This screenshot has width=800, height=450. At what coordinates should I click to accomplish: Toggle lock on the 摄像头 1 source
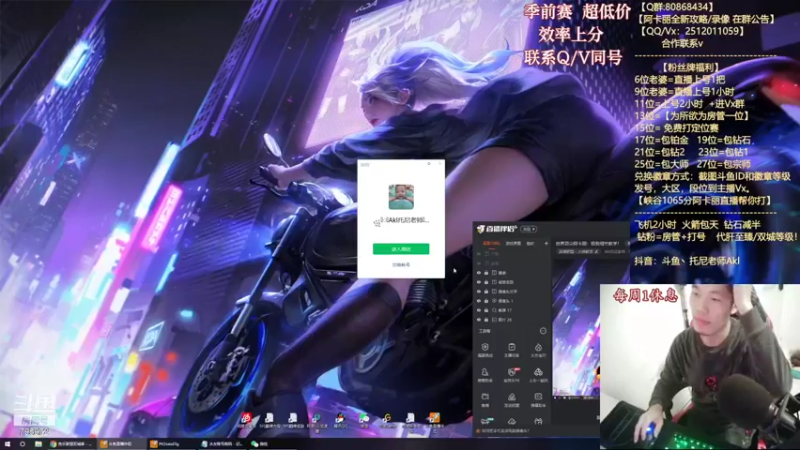click(486, 301)
